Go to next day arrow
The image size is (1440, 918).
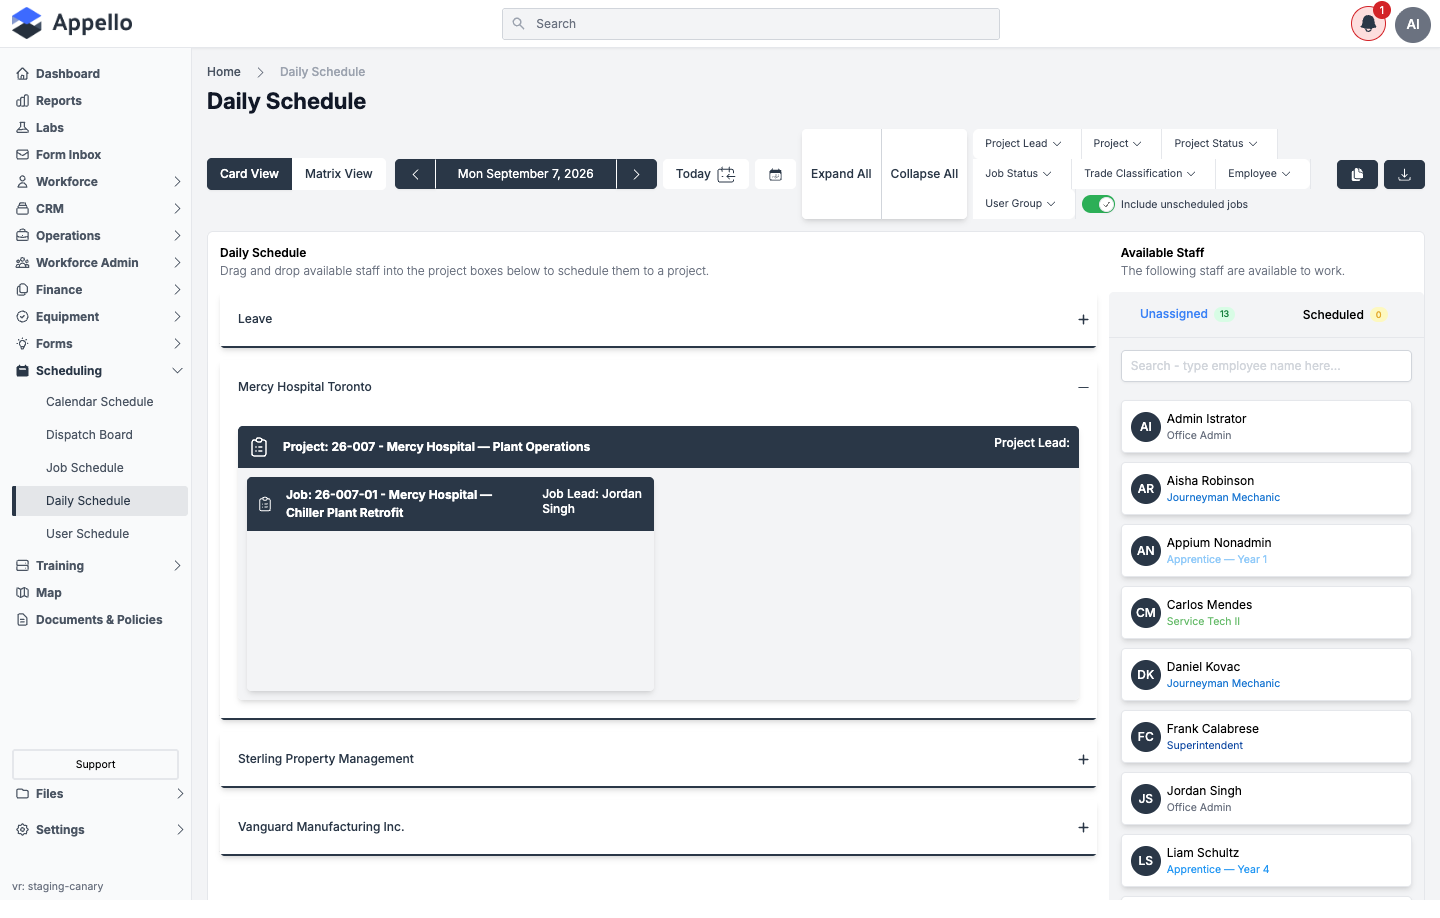636,174
